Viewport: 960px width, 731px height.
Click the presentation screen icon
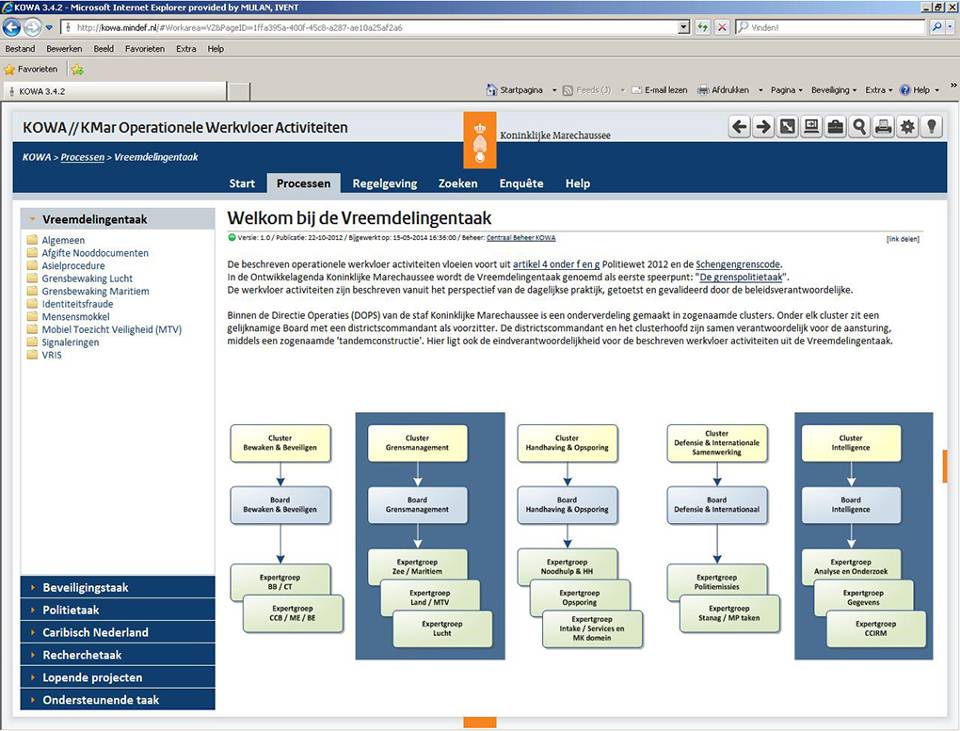tap(811, 126)
